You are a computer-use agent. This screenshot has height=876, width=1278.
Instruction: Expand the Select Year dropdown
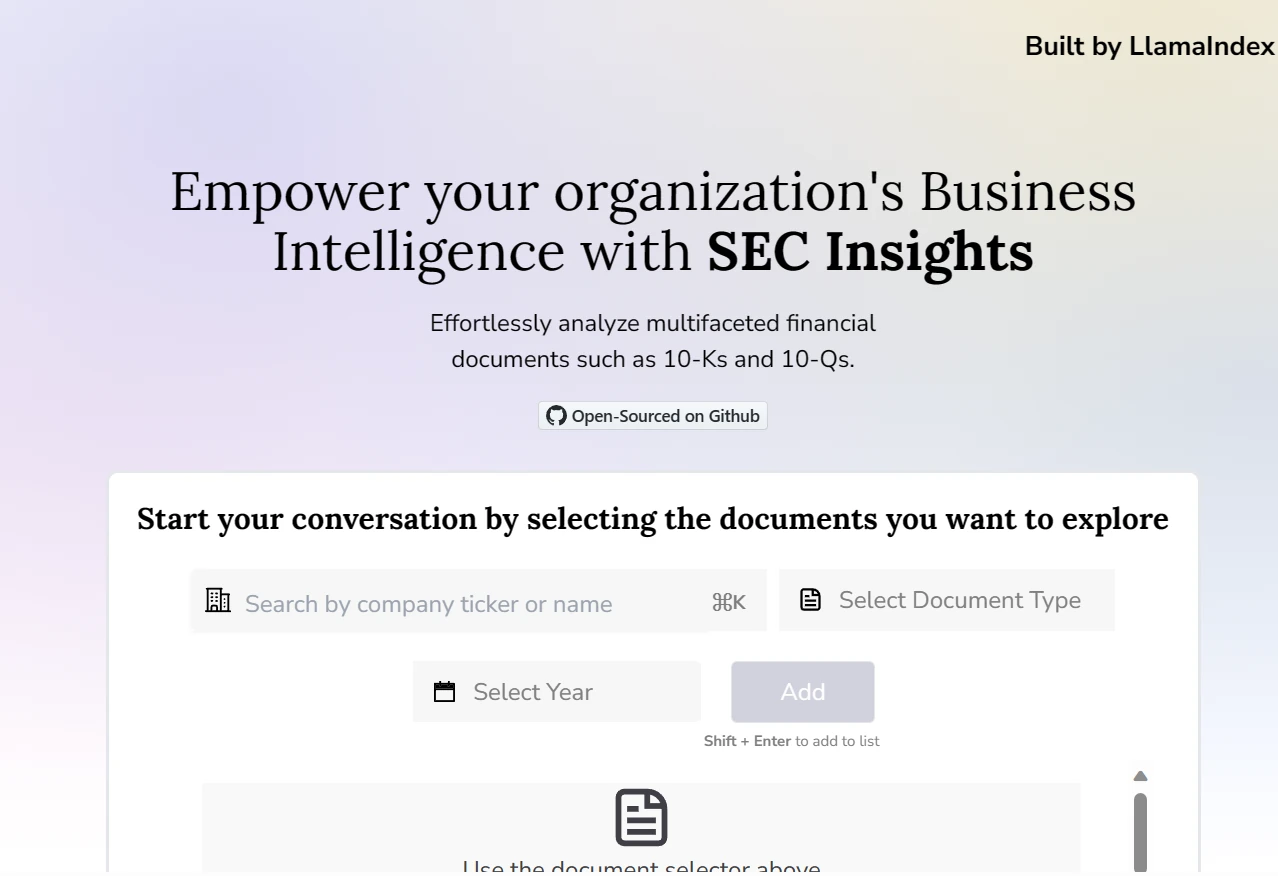556,692
